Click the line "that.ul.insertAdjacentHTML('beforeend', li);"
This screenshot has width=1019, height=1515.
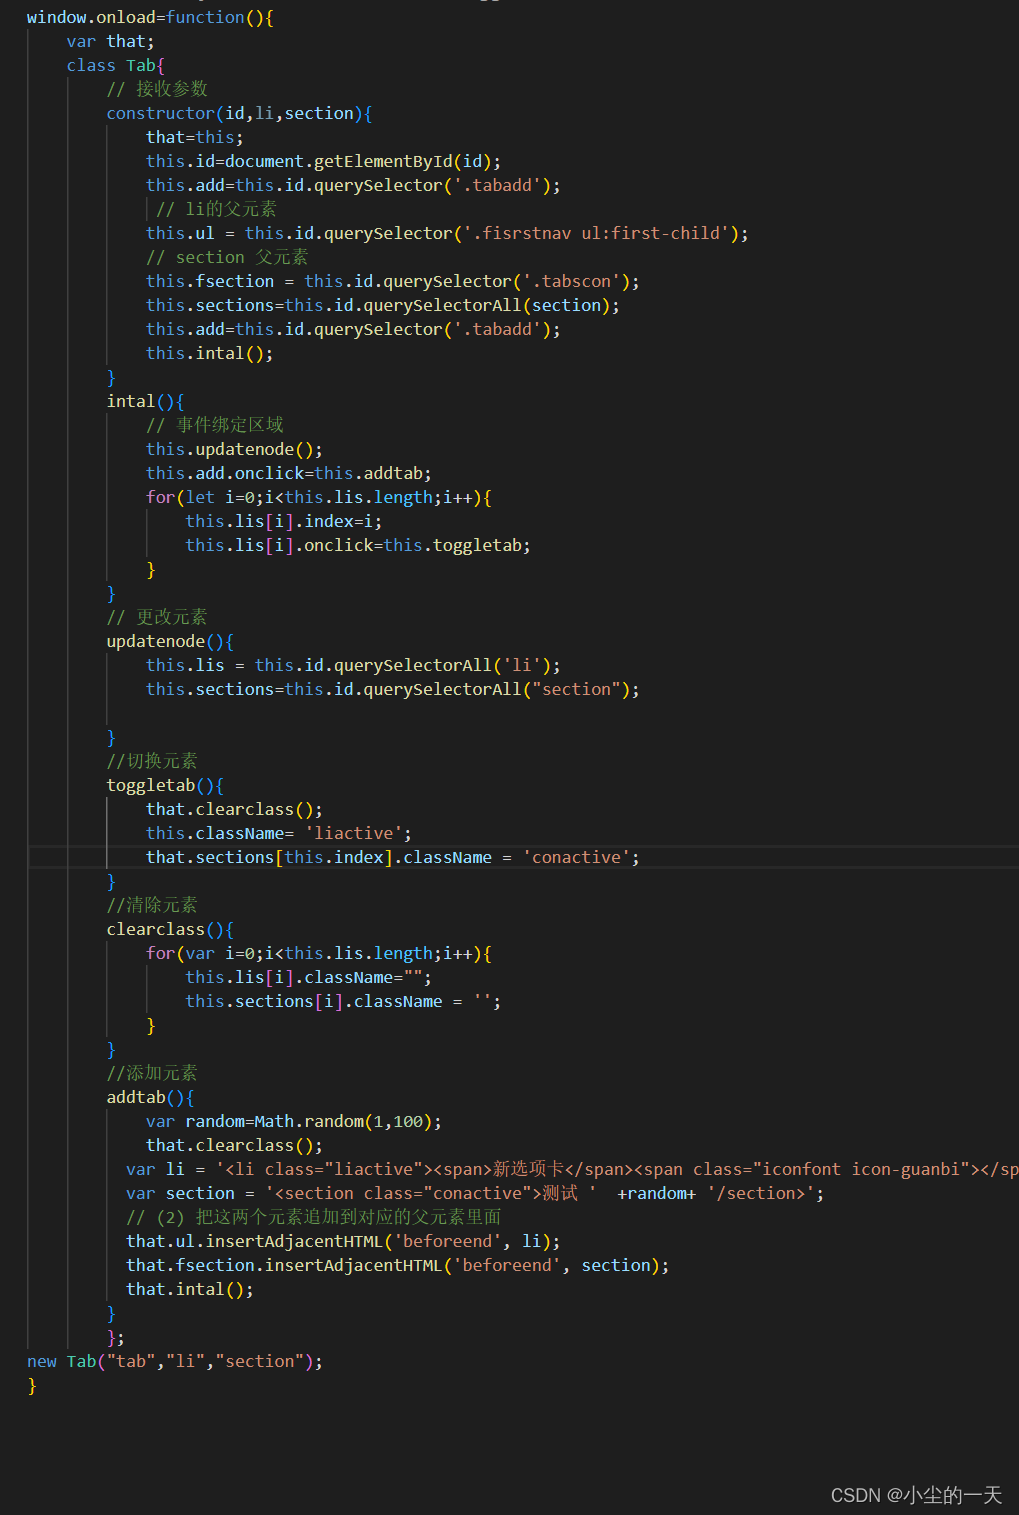(x=343, y=1241)
